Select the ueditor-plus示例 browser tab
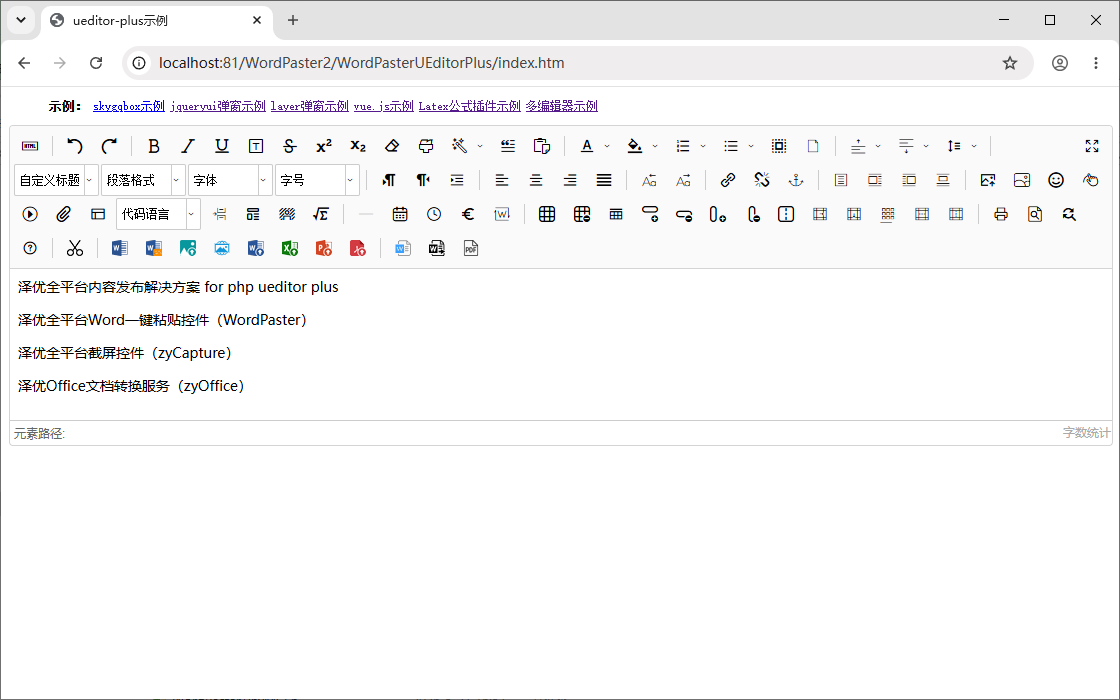1120x700 pixels. (157, 21)
